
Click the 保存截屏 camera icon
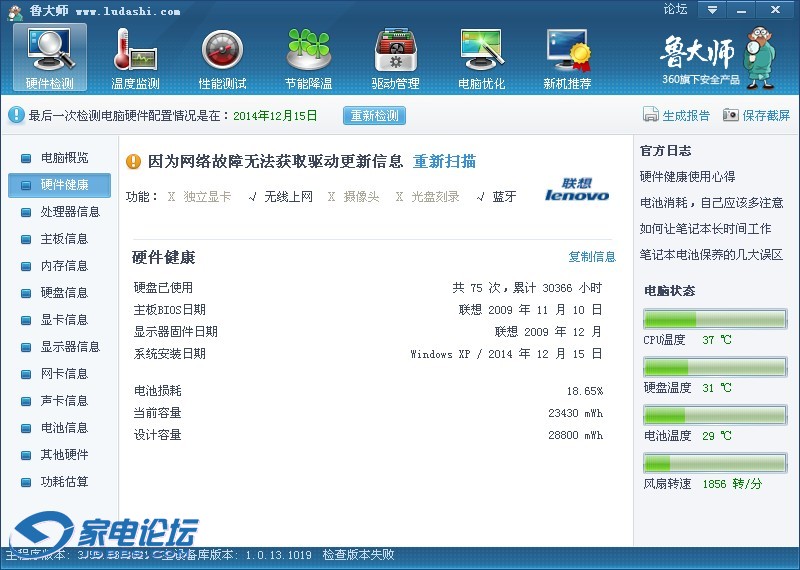click(731, 115)
